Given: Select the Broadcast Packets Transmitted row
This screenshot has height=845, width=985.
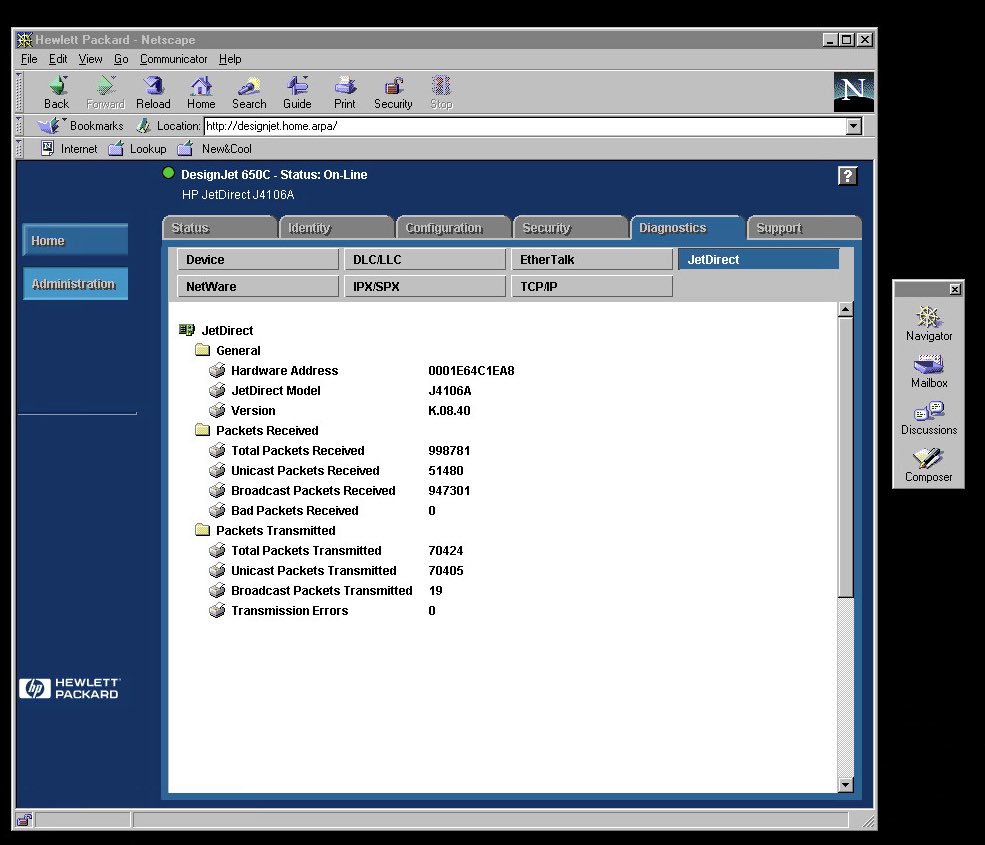Looking at the screenshot, I should click(326, 590).
